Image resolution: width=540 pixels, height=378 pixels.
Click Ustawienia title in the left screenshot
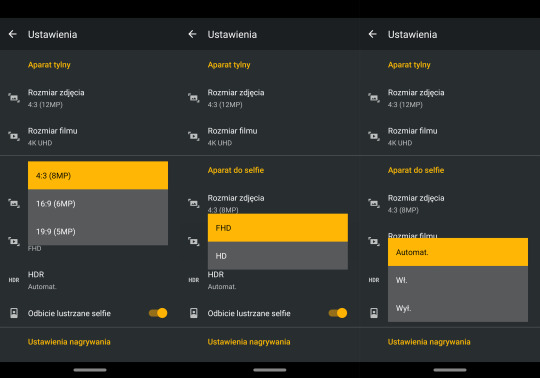pos(52,34)
